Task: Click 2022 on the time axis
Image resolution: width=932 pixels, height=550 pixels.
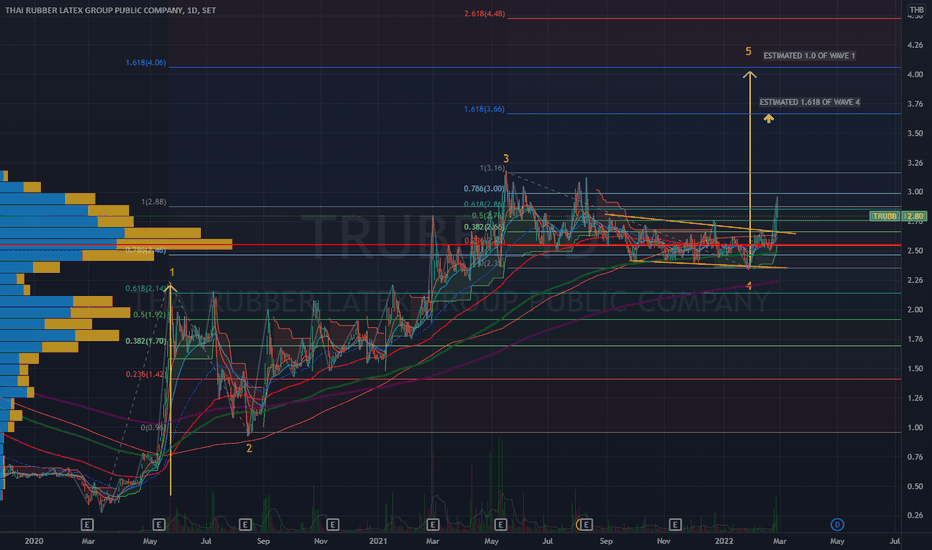Action: (724, 541)
